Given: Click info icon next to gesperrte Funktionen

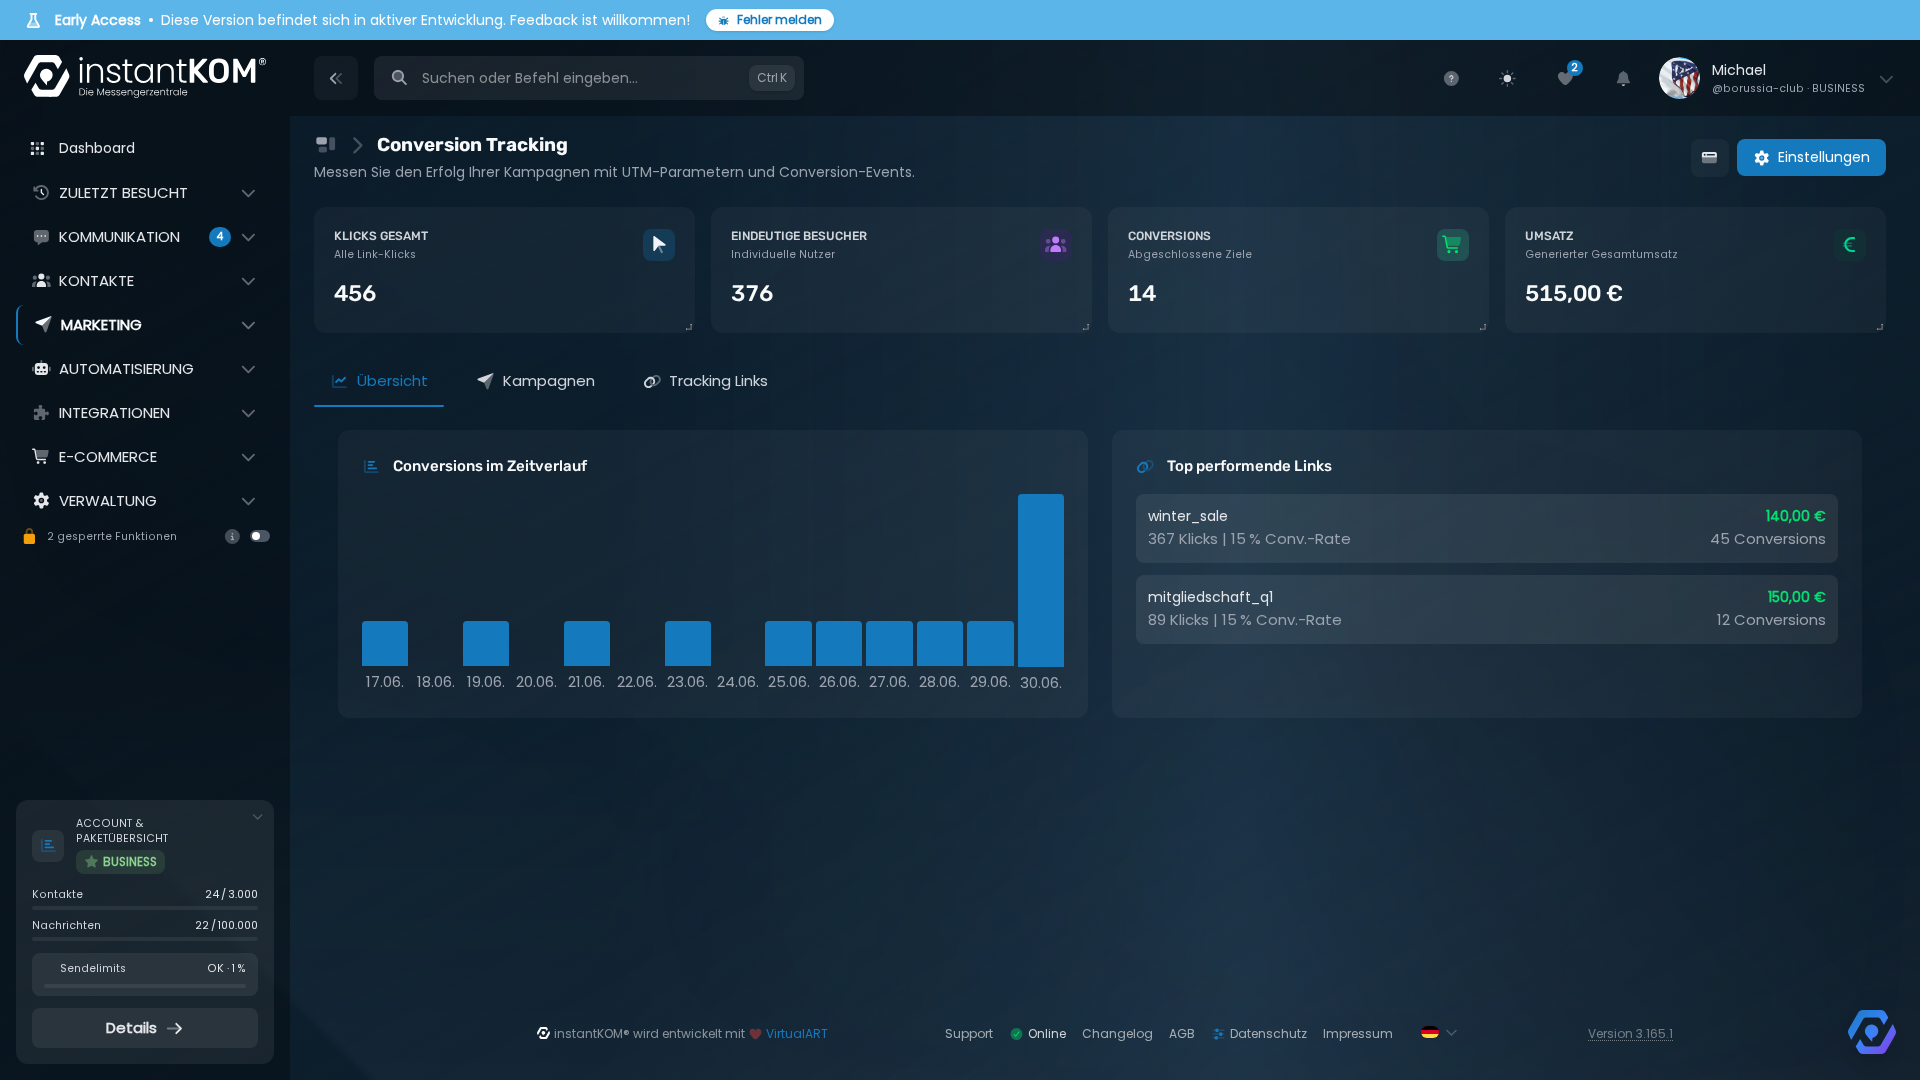Looking at the screenshot, I should pyautogui.click(x=232, y=537).
